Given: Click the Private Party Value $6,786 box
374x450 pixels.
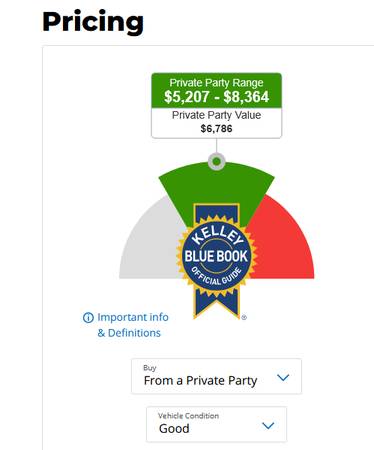Looking at the screenshot, I should (216, 122).
